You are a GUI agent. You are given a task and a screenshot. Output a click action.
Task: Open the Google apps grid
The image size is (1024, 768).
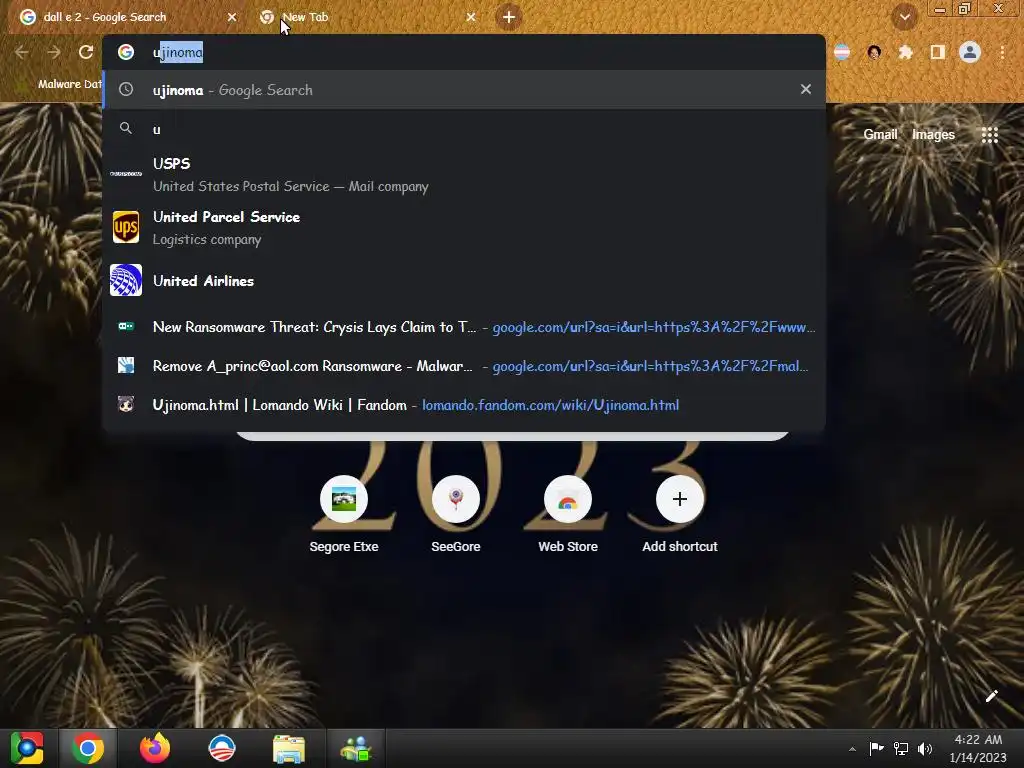coord(990,135)
